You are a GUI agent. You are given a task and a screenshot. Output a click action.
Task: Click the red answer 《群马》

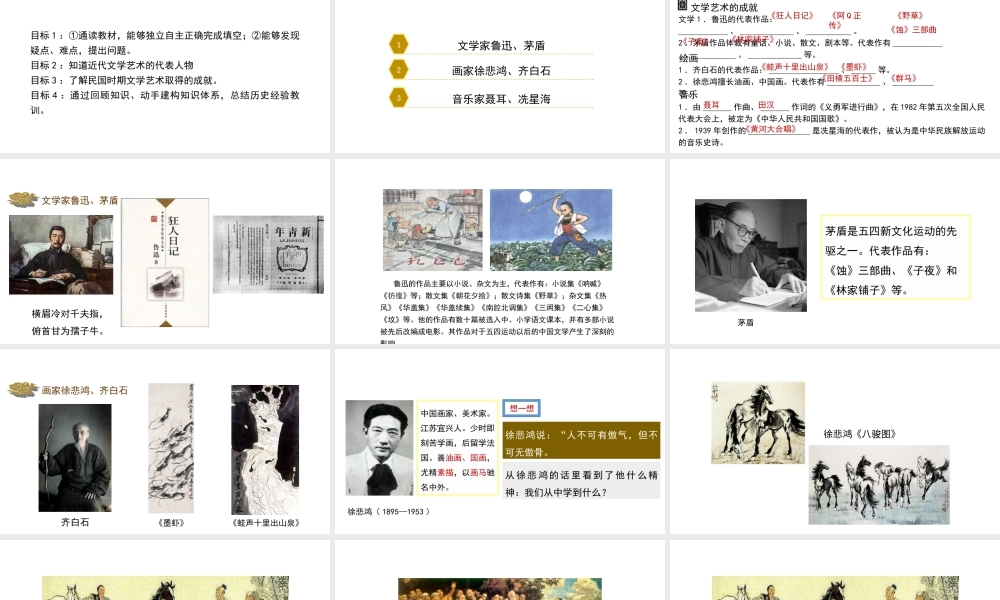click(x=902, y=78)
